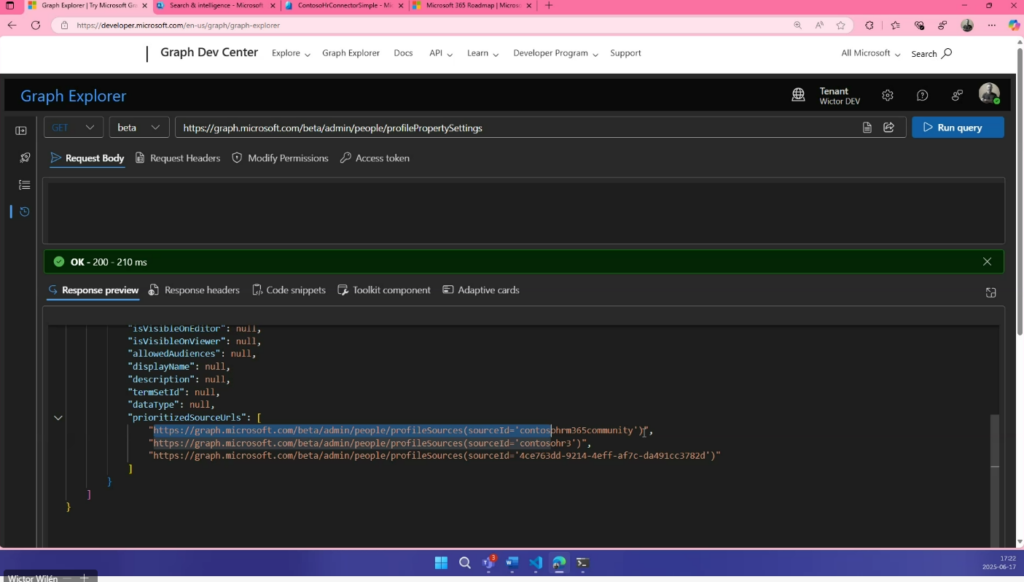This screenshot has height=582, width=1024.
Task: Dismiss the OK 200 status banner
Action: (987, 261)
